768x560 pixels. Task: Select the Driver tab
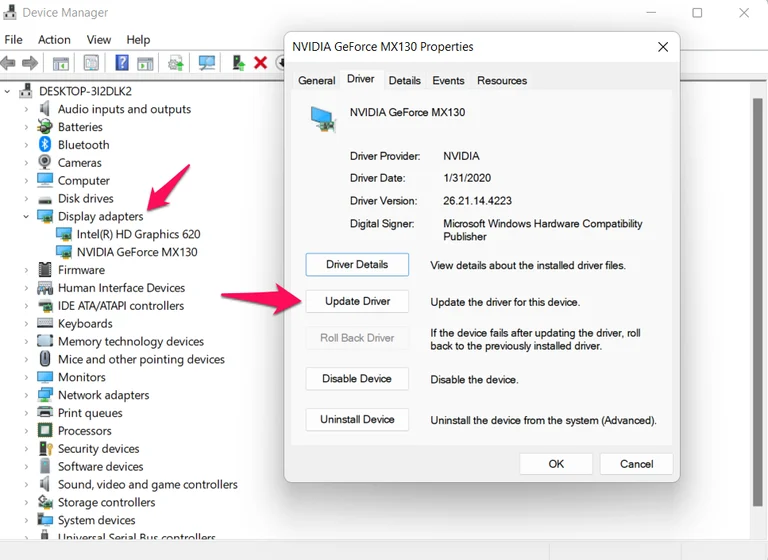pyautogui.click(x=360, y=79)
